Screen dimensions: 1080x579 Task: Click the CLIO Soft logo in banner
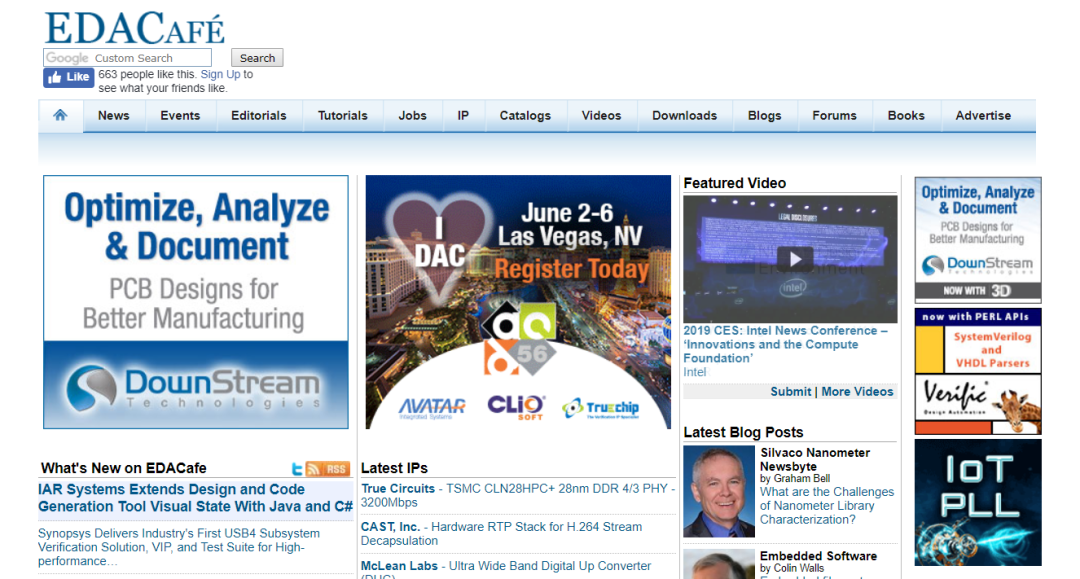[x=517, y=407]
